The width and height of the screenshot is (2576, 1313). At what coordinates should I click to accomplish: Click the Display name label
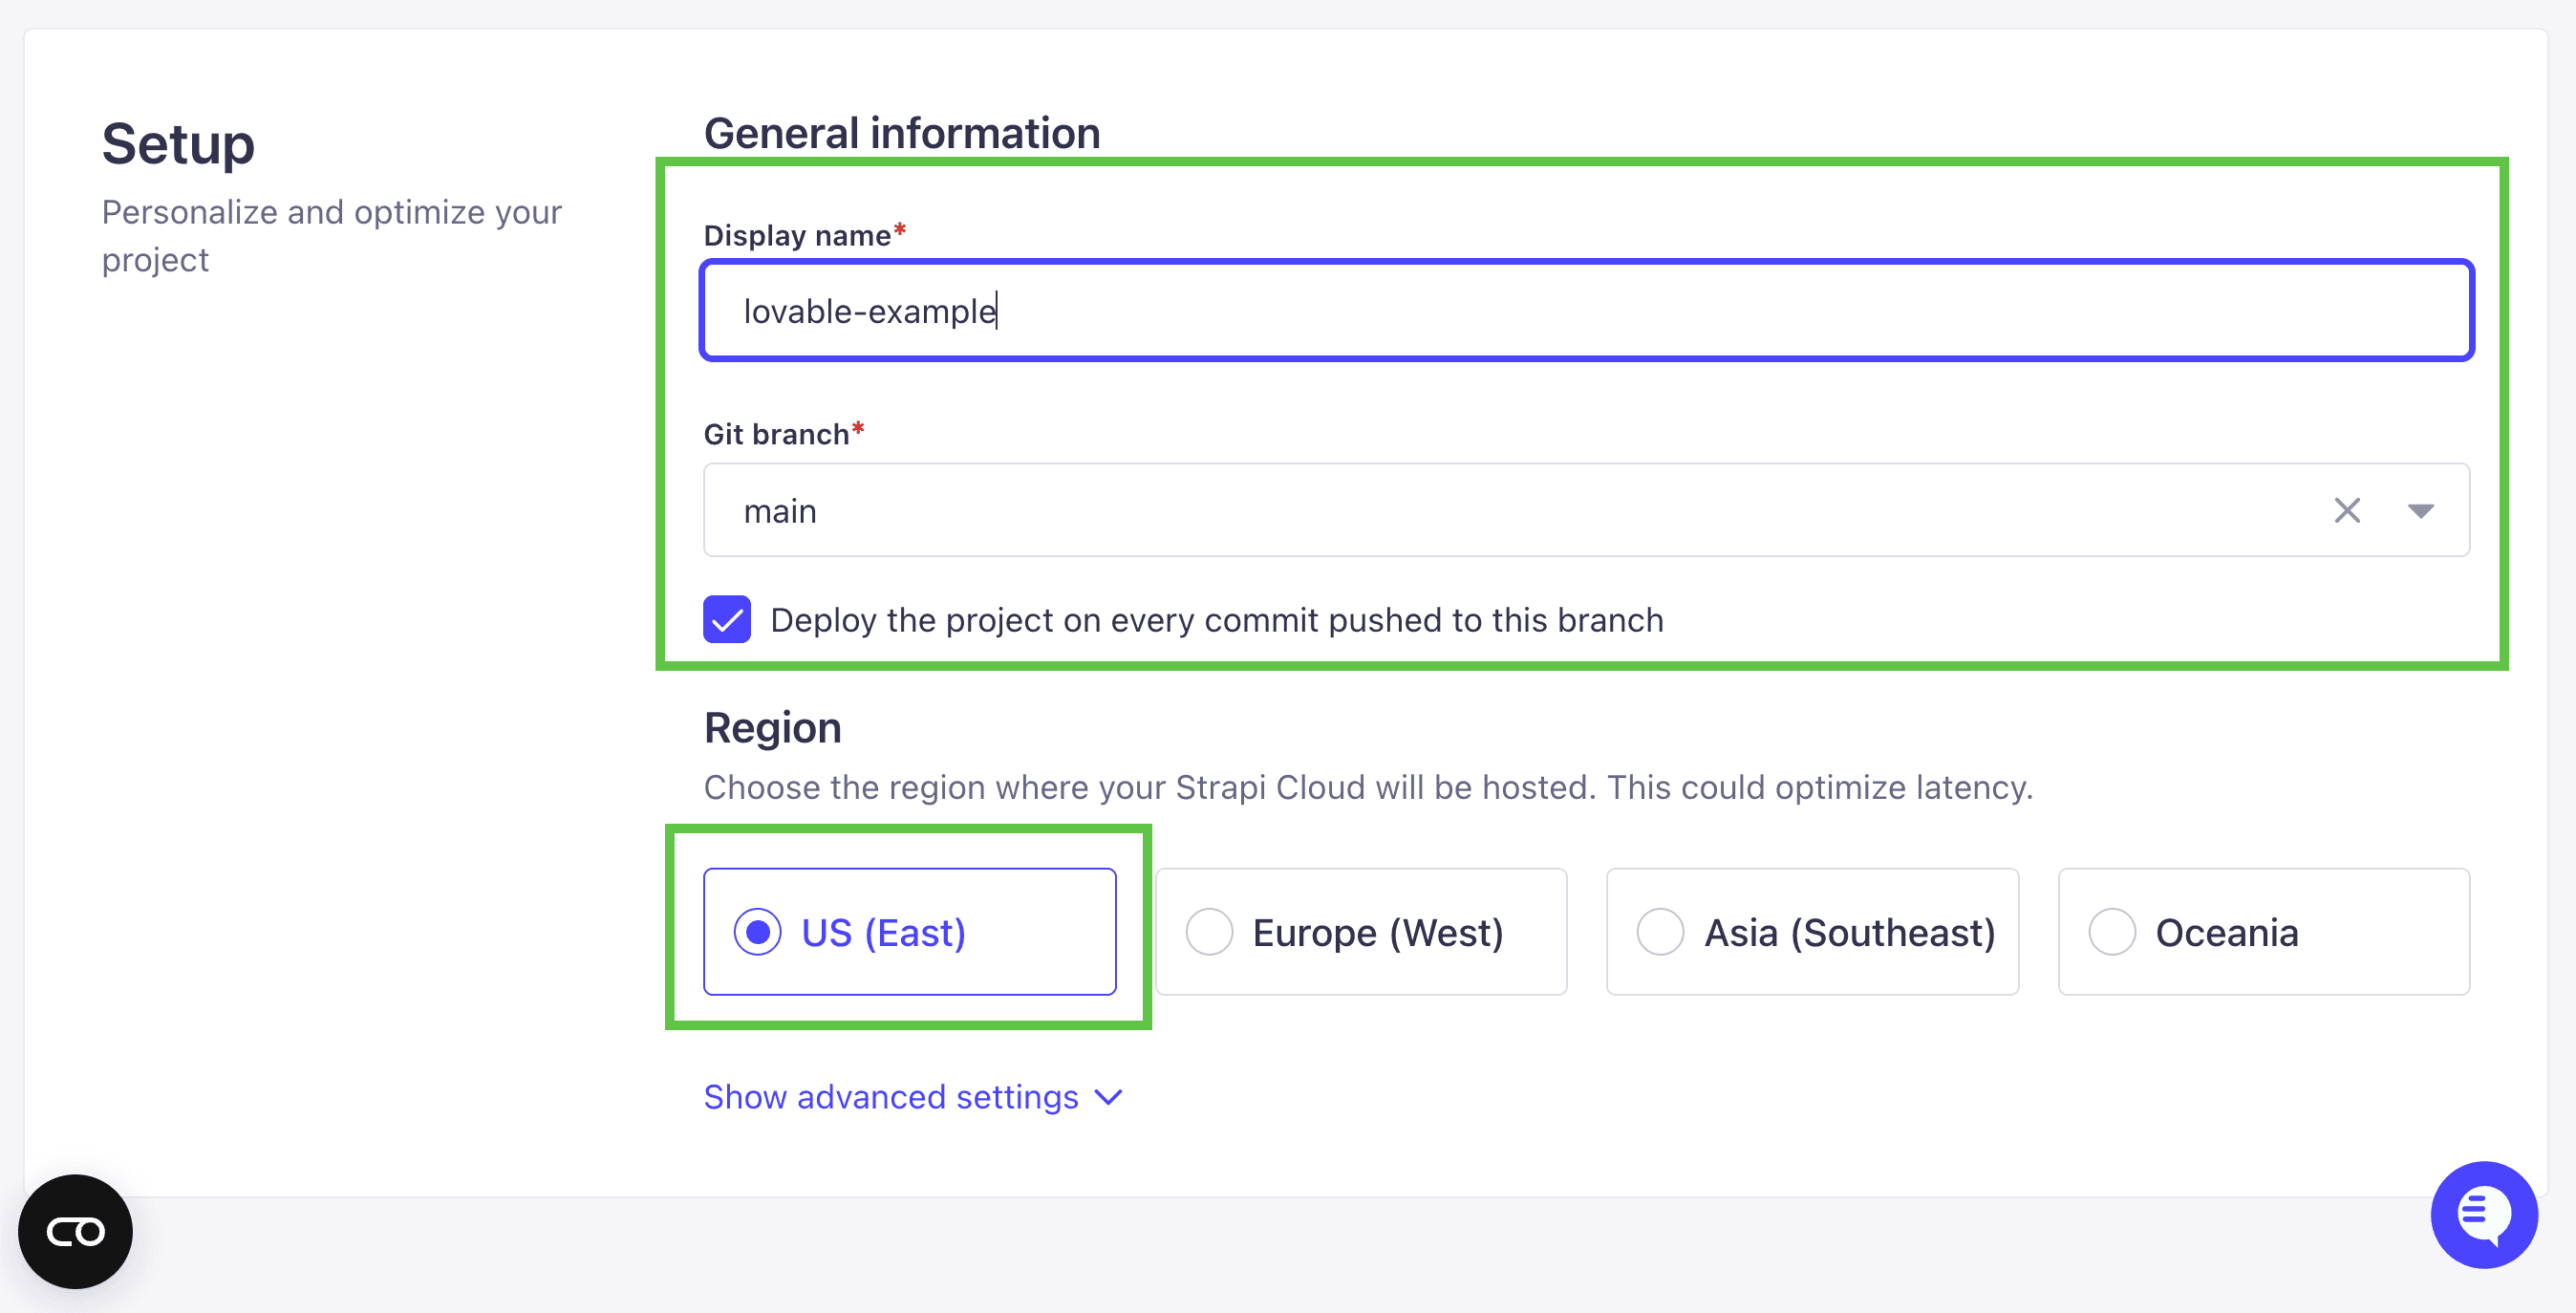pyautogui.click(x=804, y=235)
